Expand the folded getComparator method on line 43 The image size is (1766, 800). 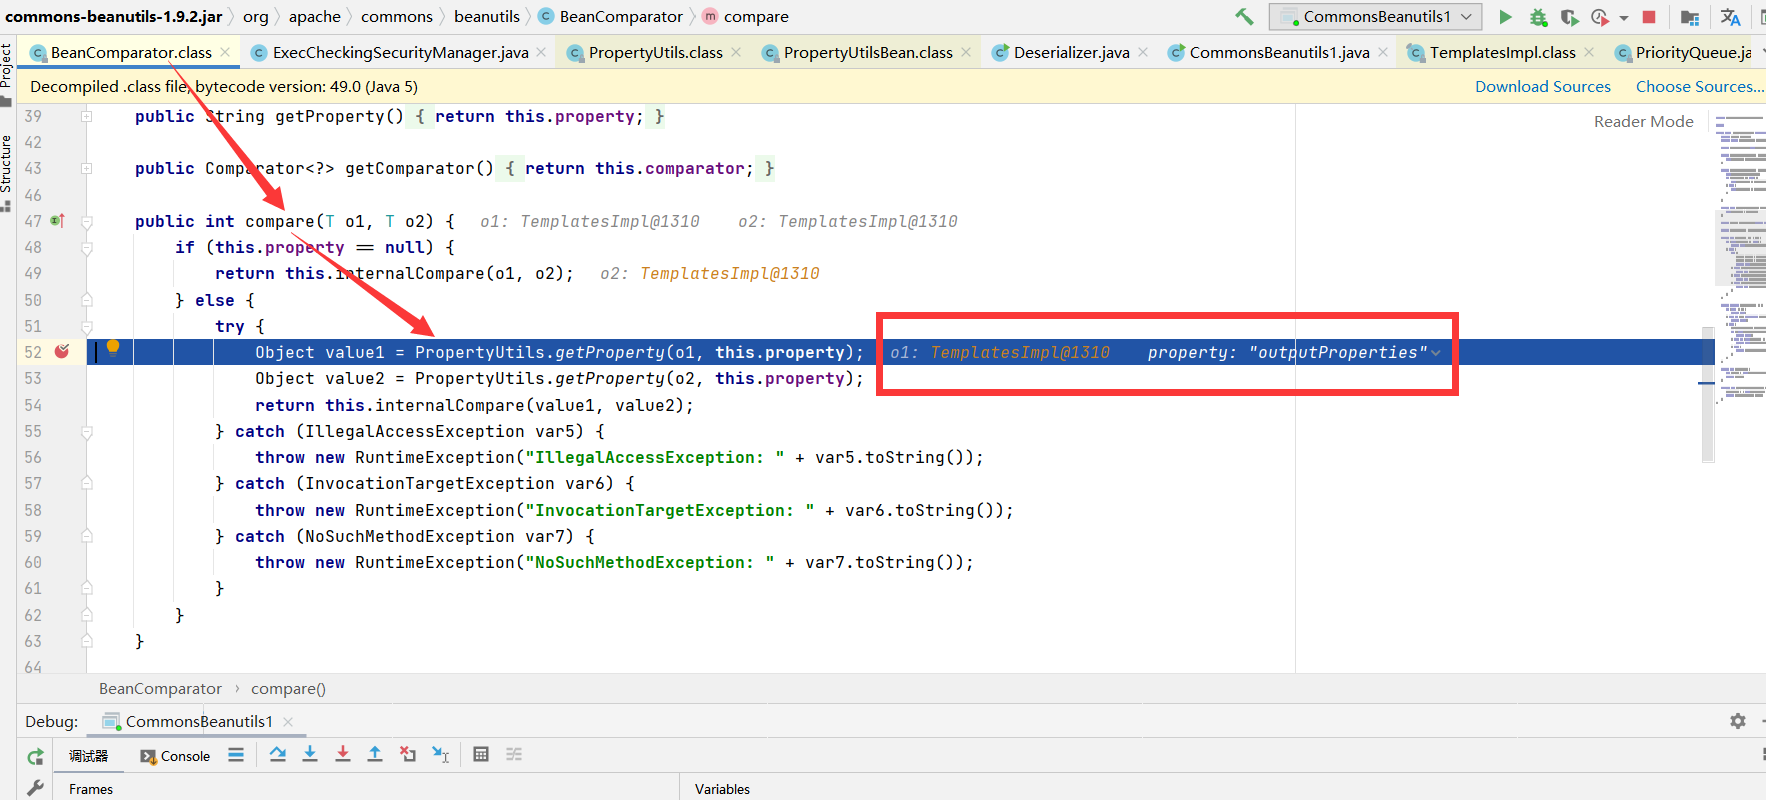click(87, 168)
